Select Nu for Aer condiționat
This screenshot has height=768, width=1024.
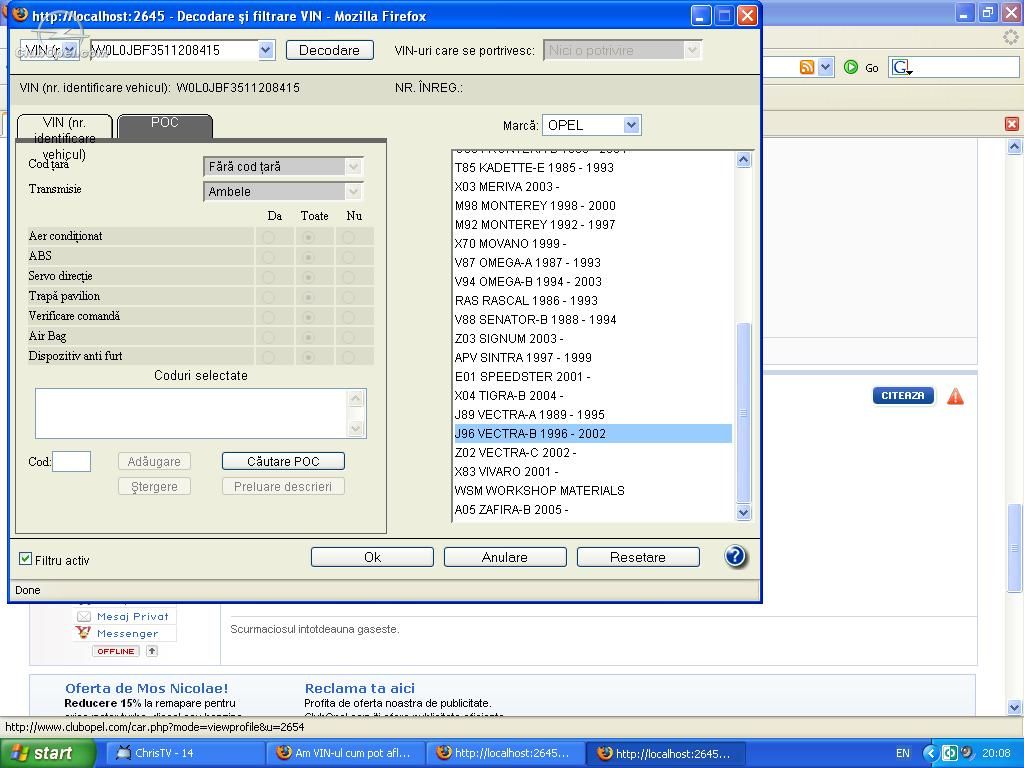point(349,236)
